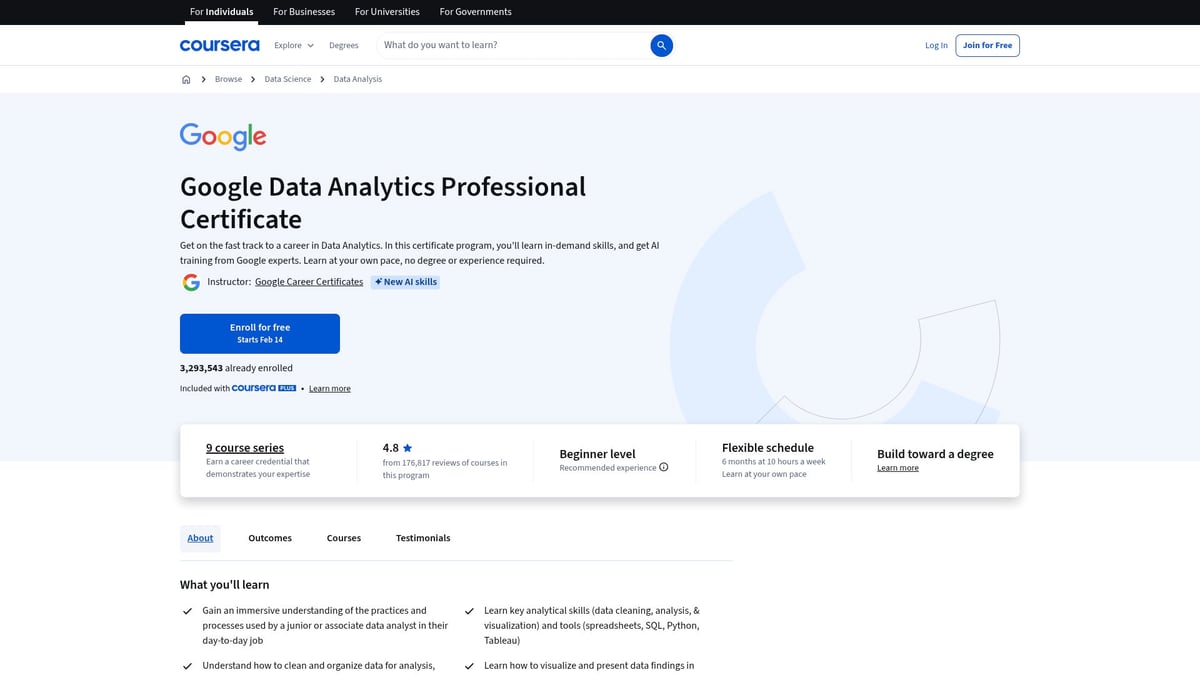Click the '4.8' rating value
Viewport: 1200px width, 675px height.
[391, 448]
